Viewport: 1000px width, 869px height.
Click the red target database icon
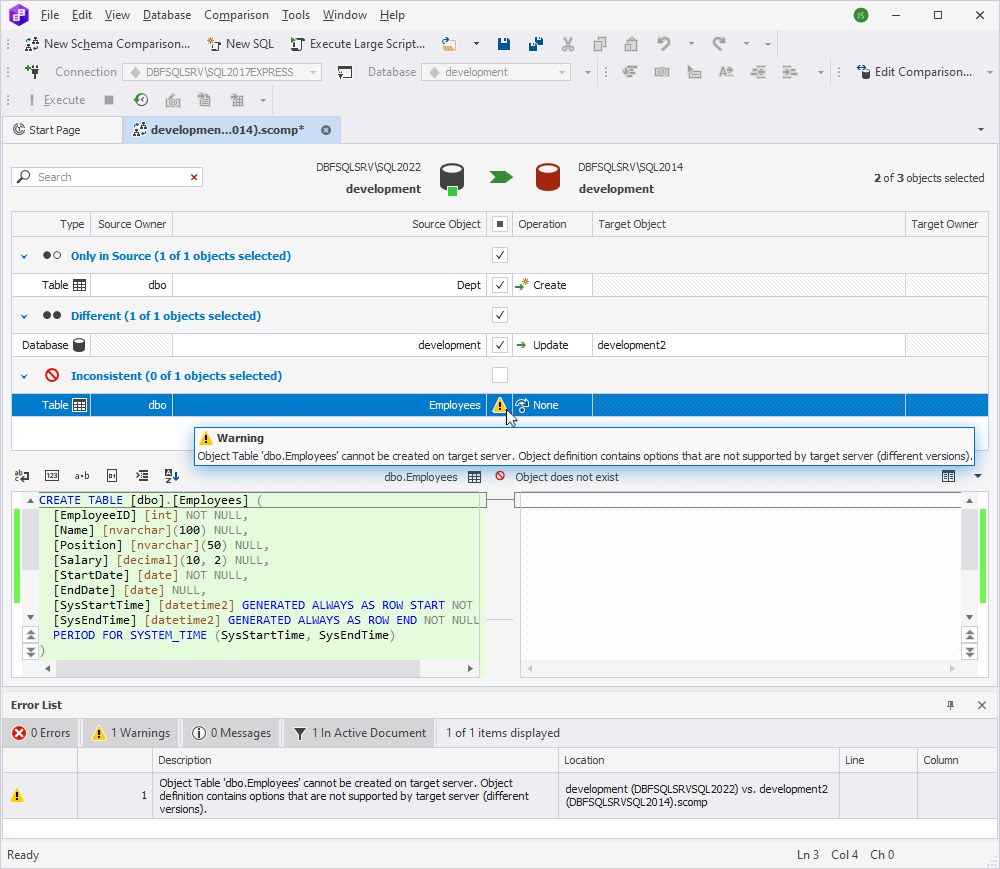[x=548, y=177]
